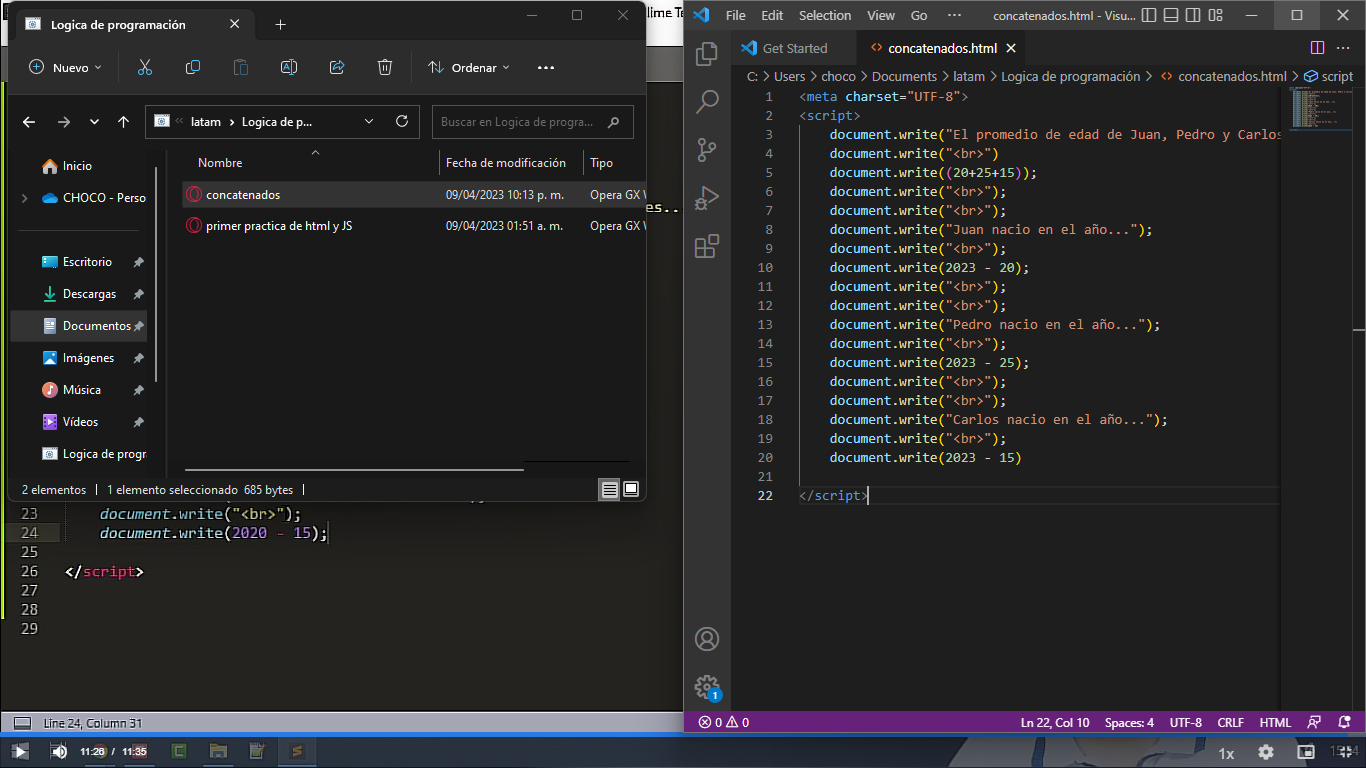
Task: Switch to details view in File Explorer
Action: click(x=609, y=489)
